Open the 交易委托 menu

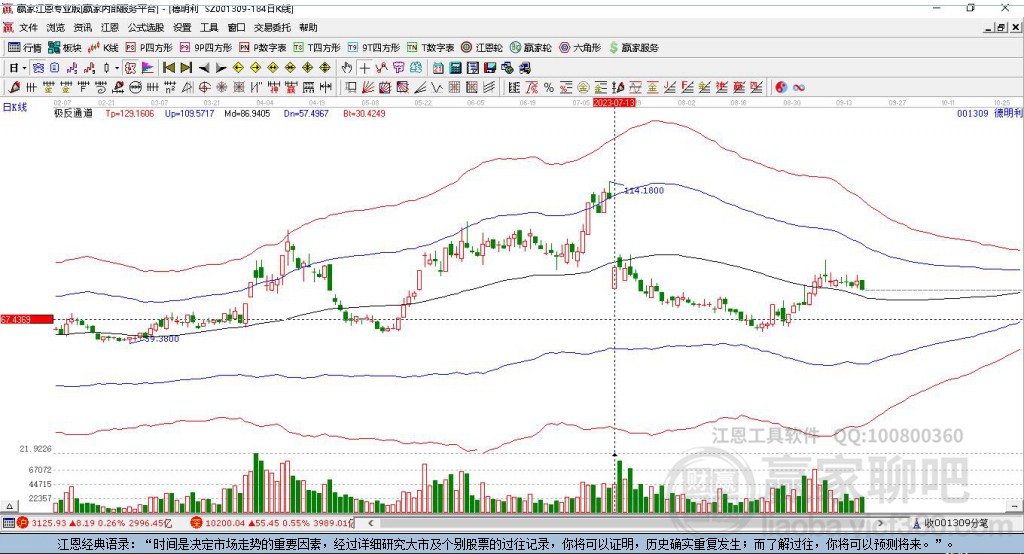[272, 27]
